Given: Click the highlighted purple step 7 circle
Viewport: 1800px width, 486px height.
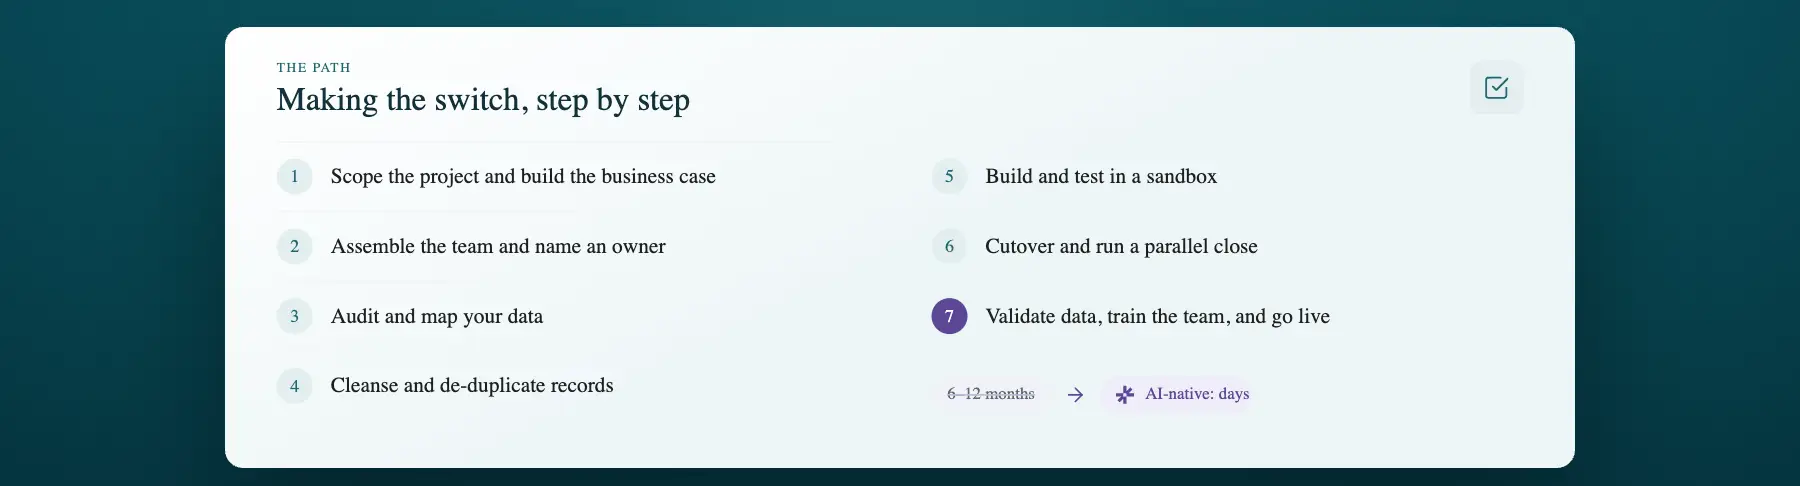Looking at the screenshot, I should point(949,316).
